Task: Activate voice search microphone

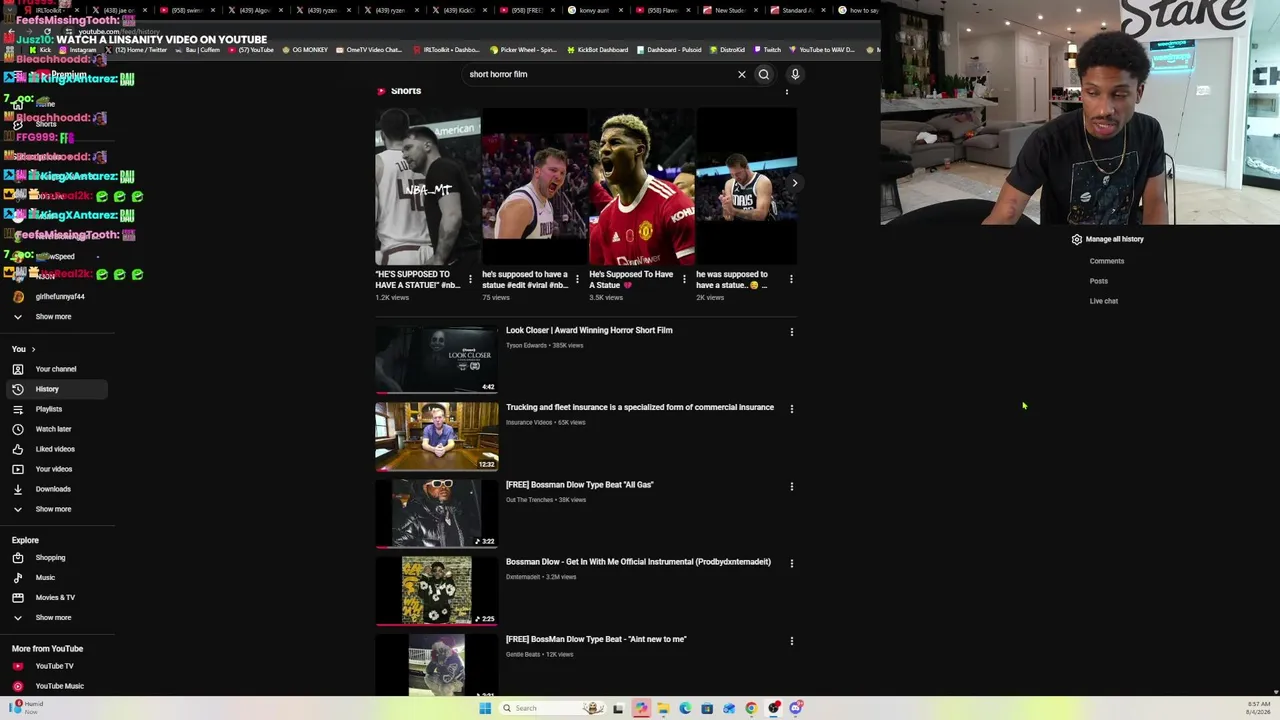Action: click(x=795, y=74)
